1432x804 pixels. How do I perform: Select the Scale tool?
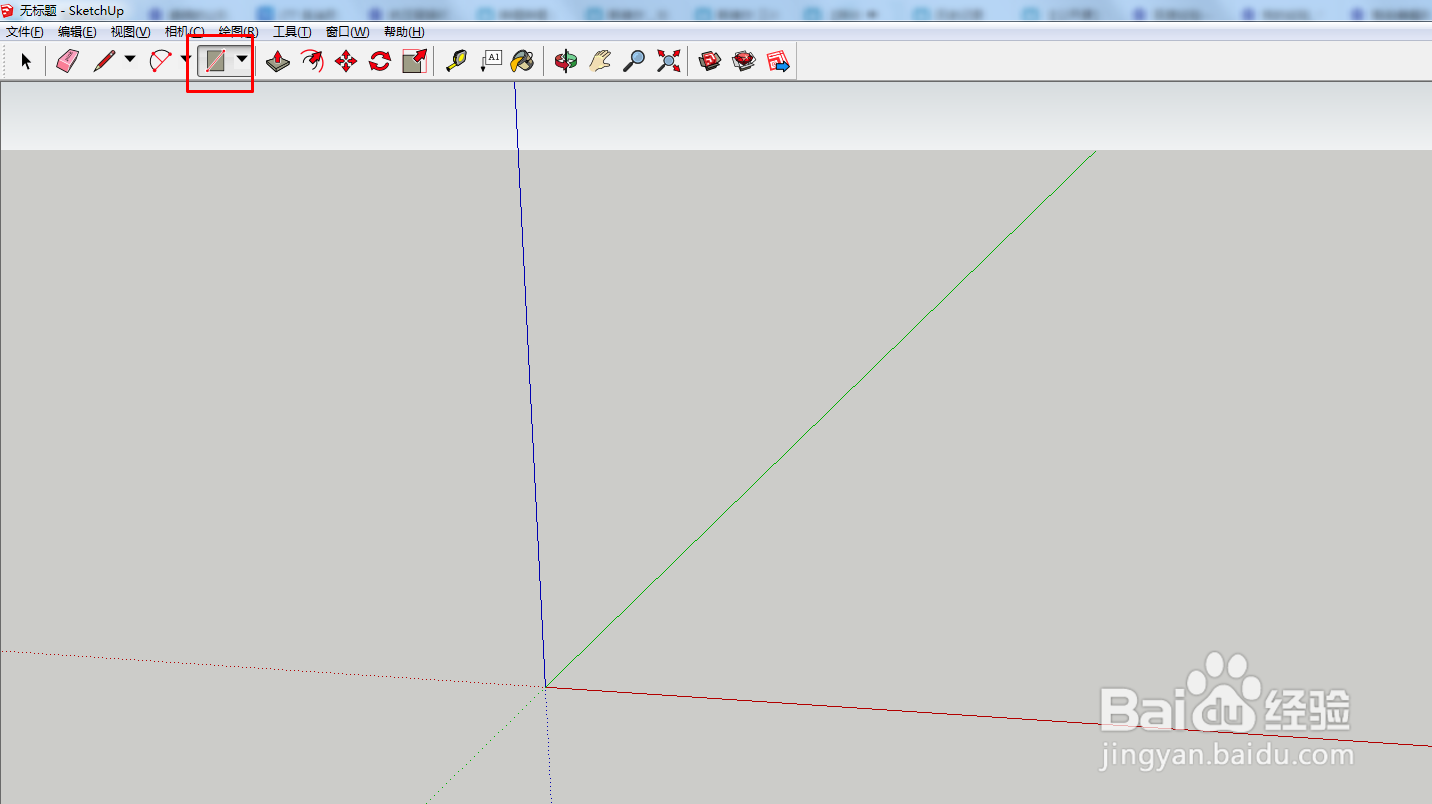pos(414,62)
